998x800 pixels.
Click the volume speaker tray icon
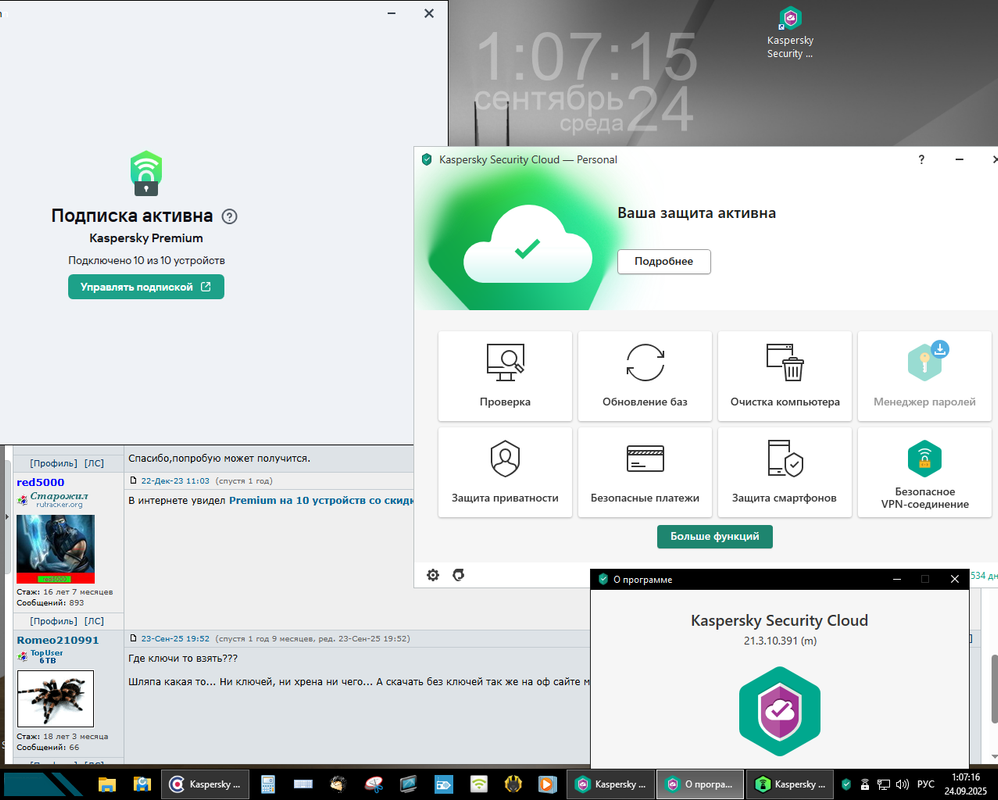click(x=902, y=784)
